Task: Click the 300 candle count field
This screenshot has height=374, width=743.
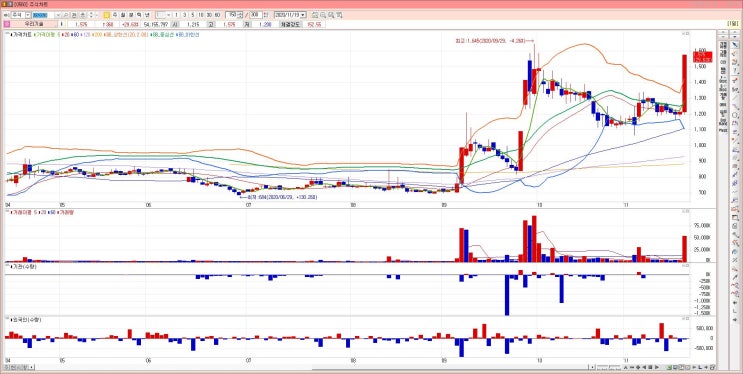Action: [x=256, y=15]
